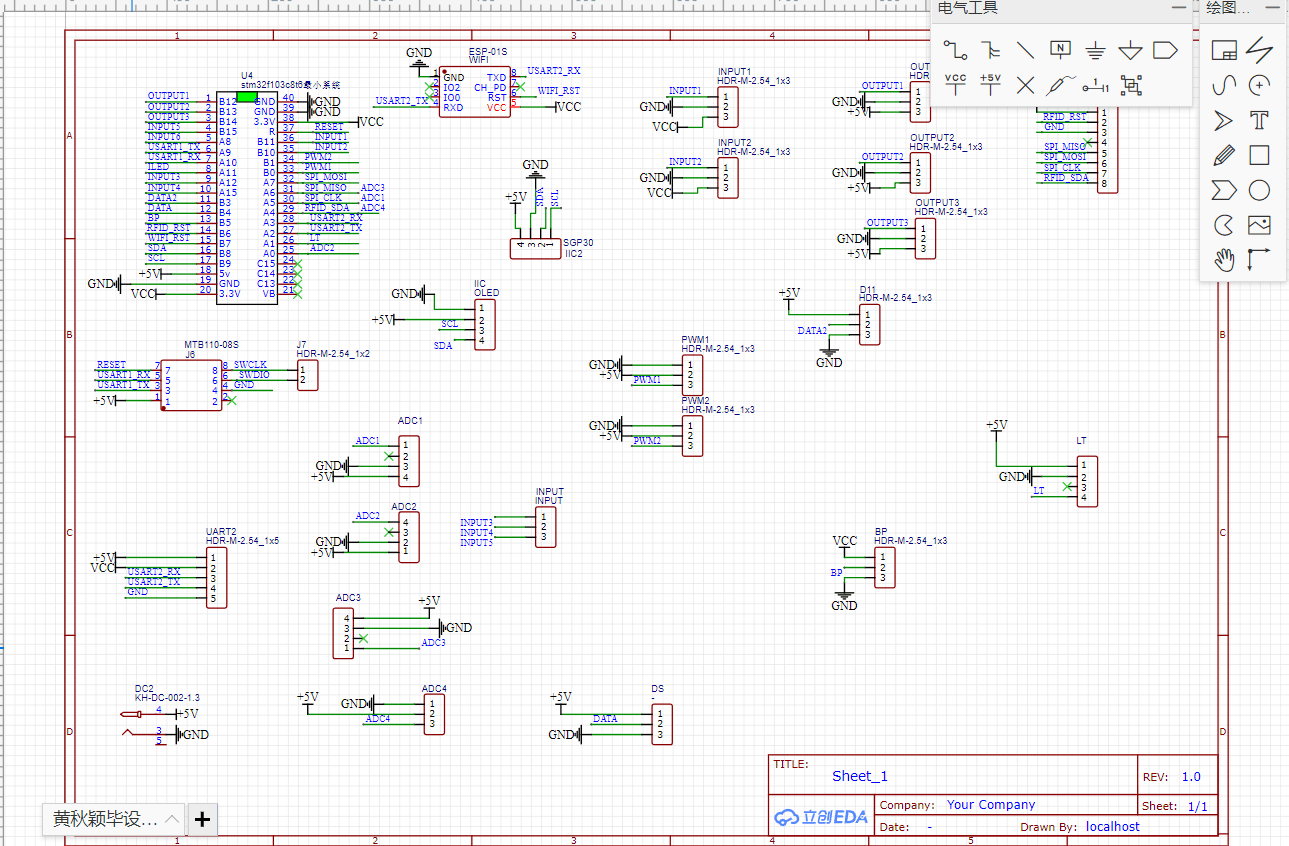
Task: Select the PWM2 header label
Action: [696, 400]
